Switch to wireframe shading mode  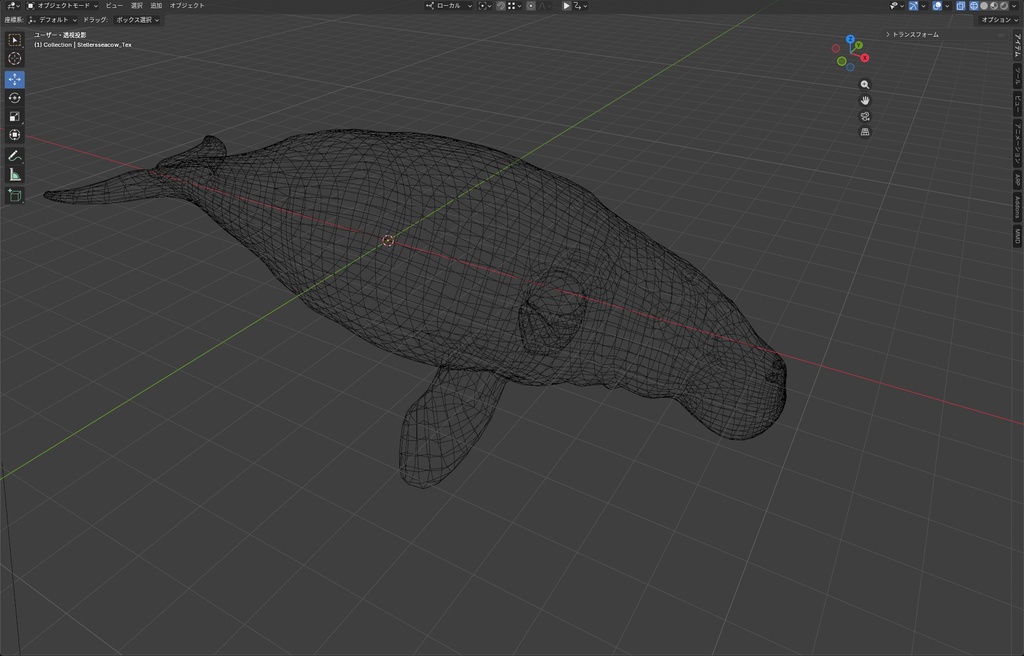(x=974, y=6)
